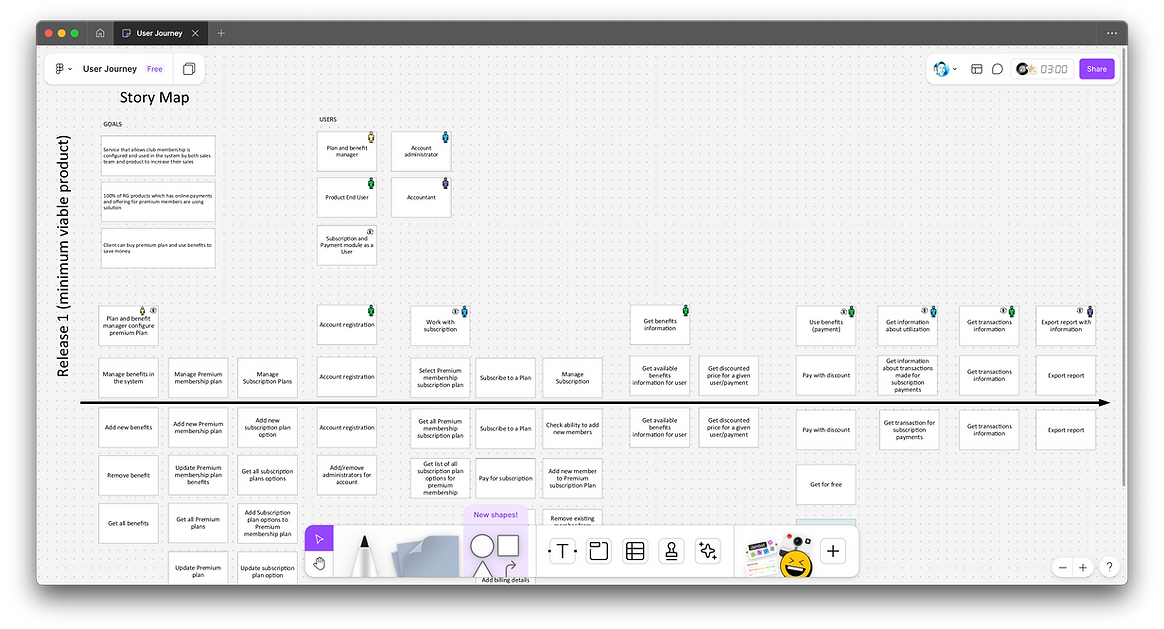Select the 'Use benefits (payment)' card

pos(825,326)
